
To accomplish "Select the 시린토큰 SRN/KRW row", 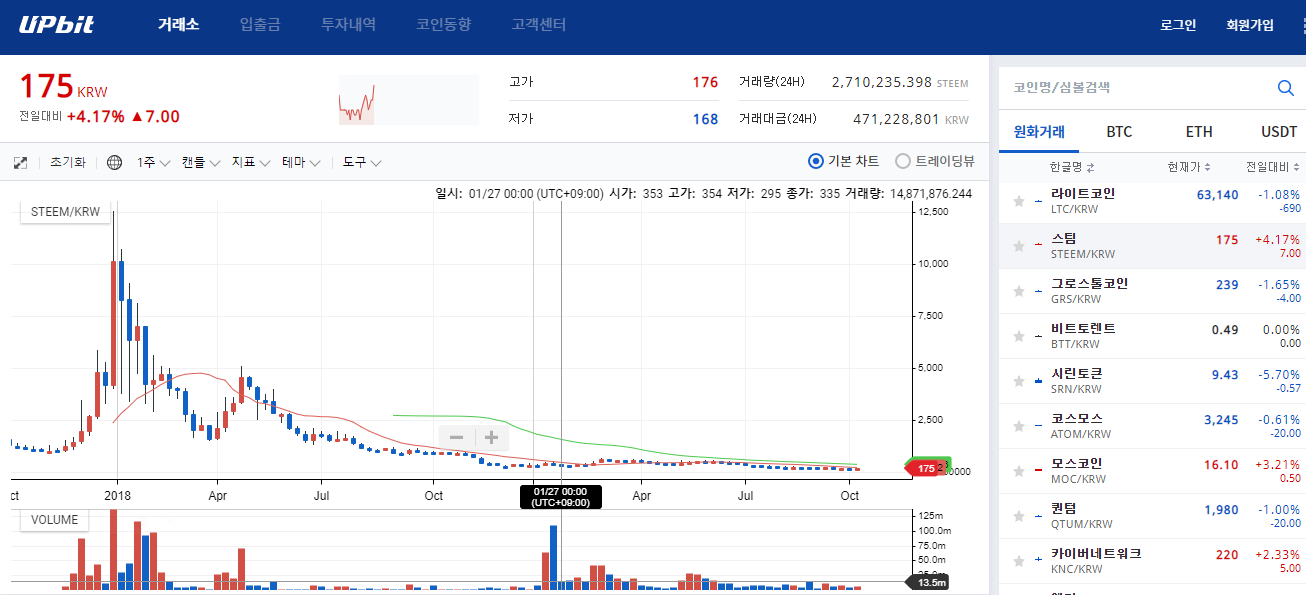I will click(x=1152, y=381).
